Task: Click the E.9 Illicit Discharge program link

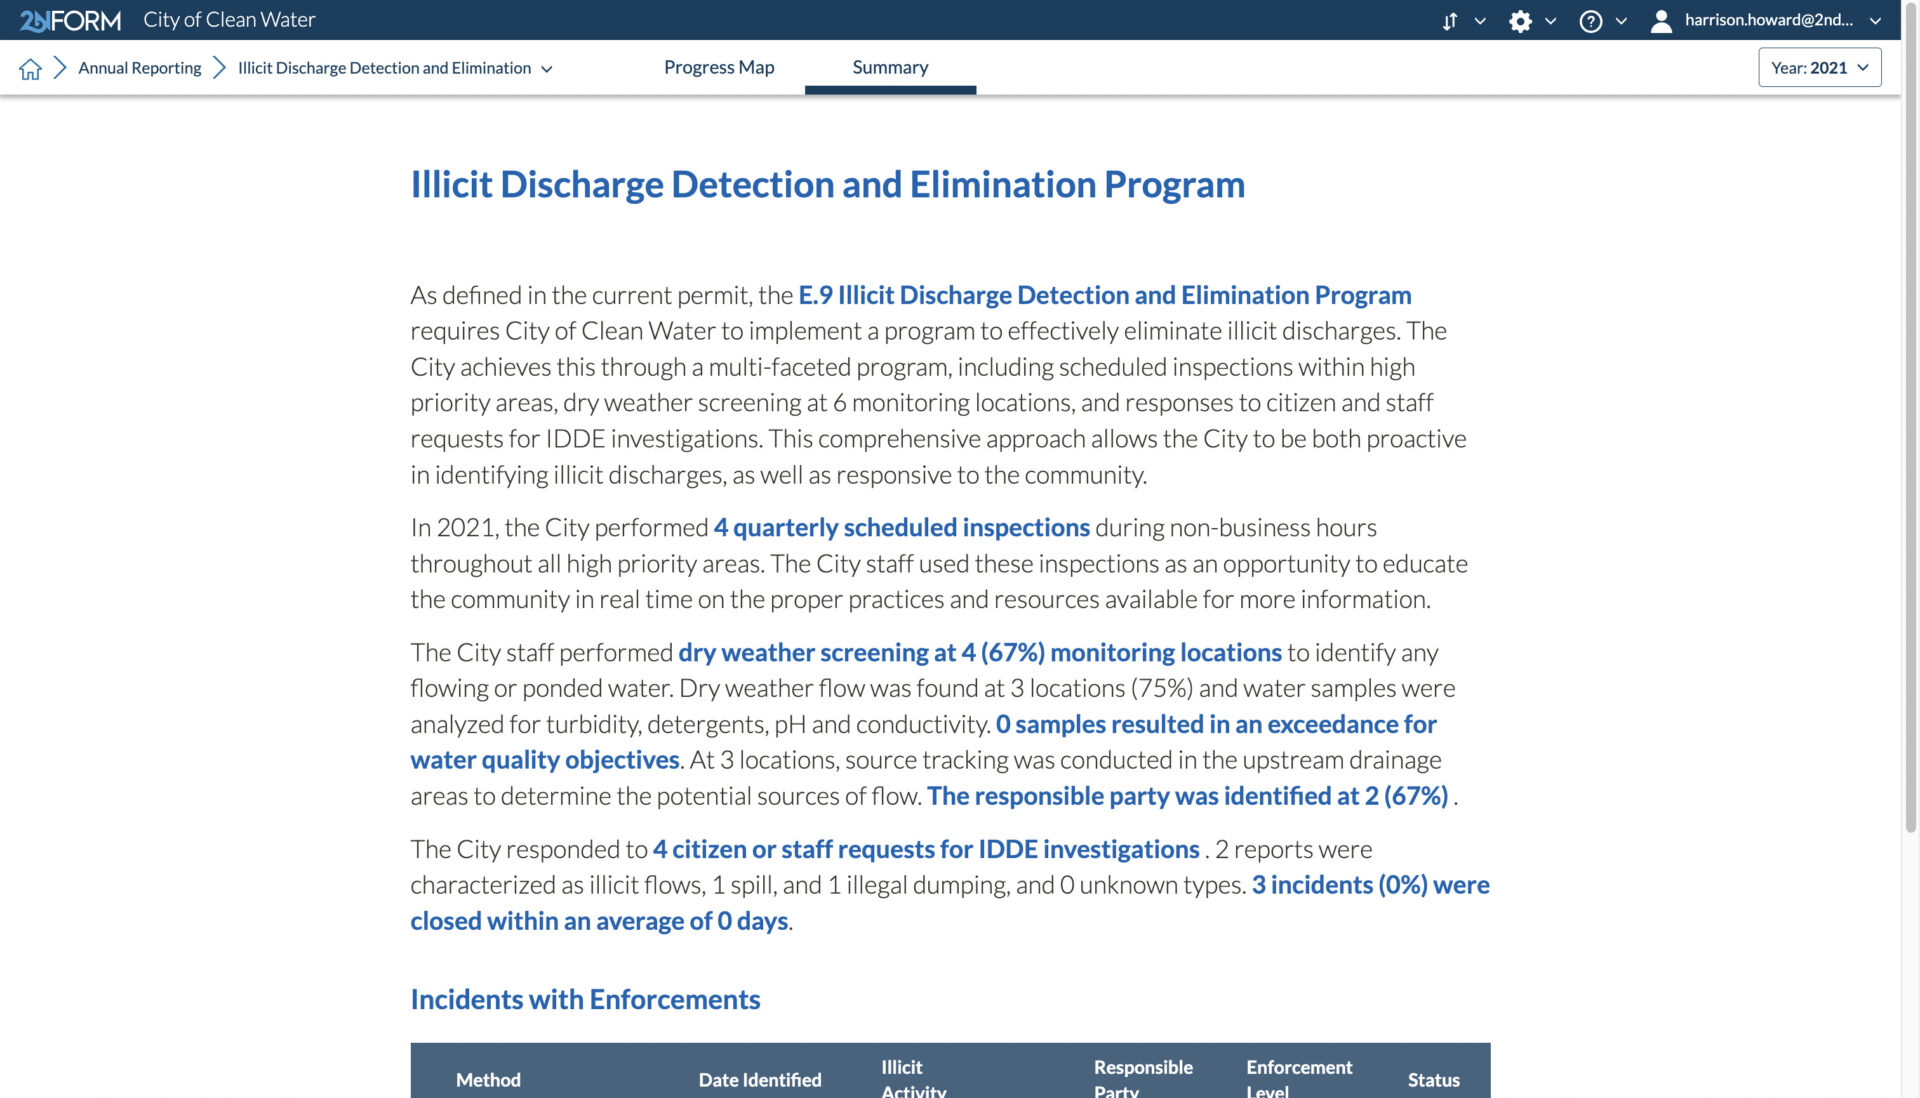Action: pos(1105,295)
